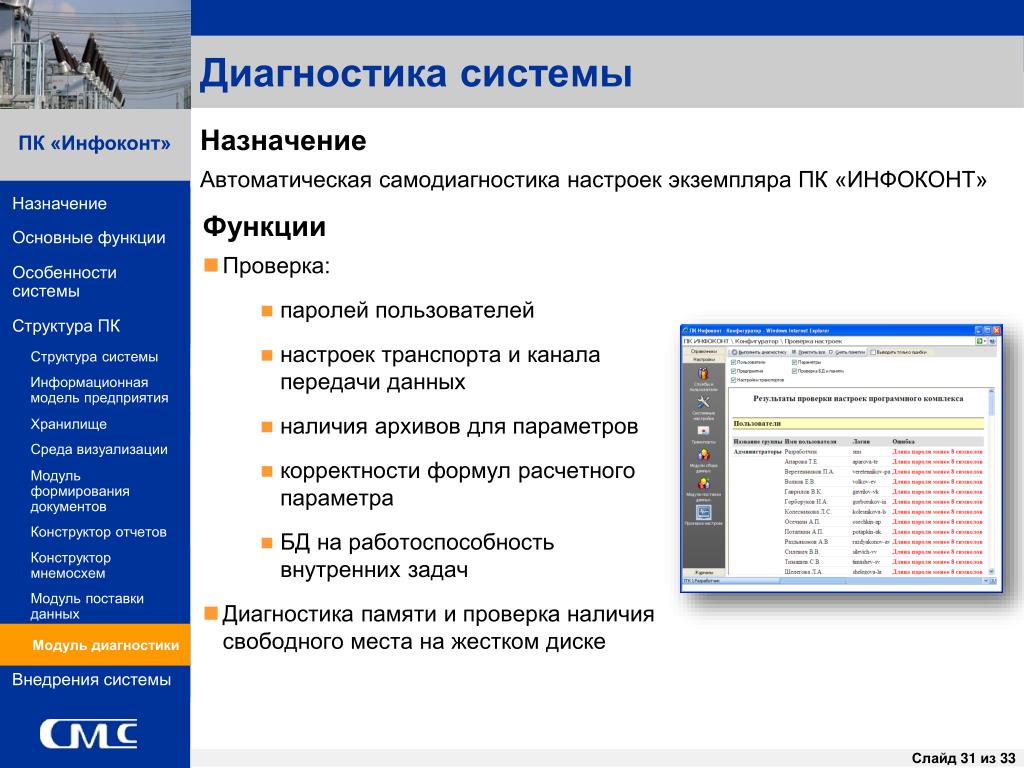The height and width of the screenshot is (768, 1024).
Task: Go to 'Основные функции' section
Action: [89, 238]
